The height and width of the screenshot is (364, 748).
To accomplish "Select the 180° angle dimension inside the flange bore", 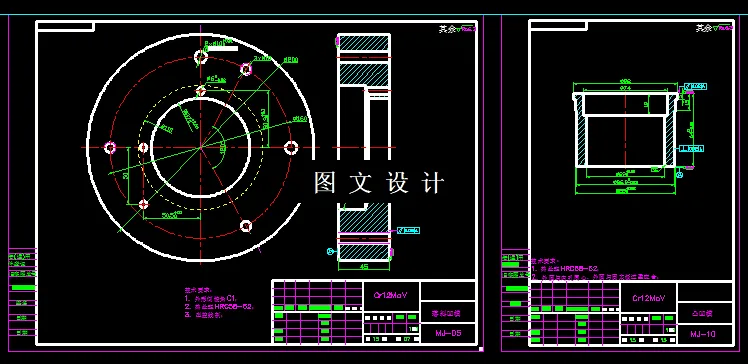I will coord(222,147).
